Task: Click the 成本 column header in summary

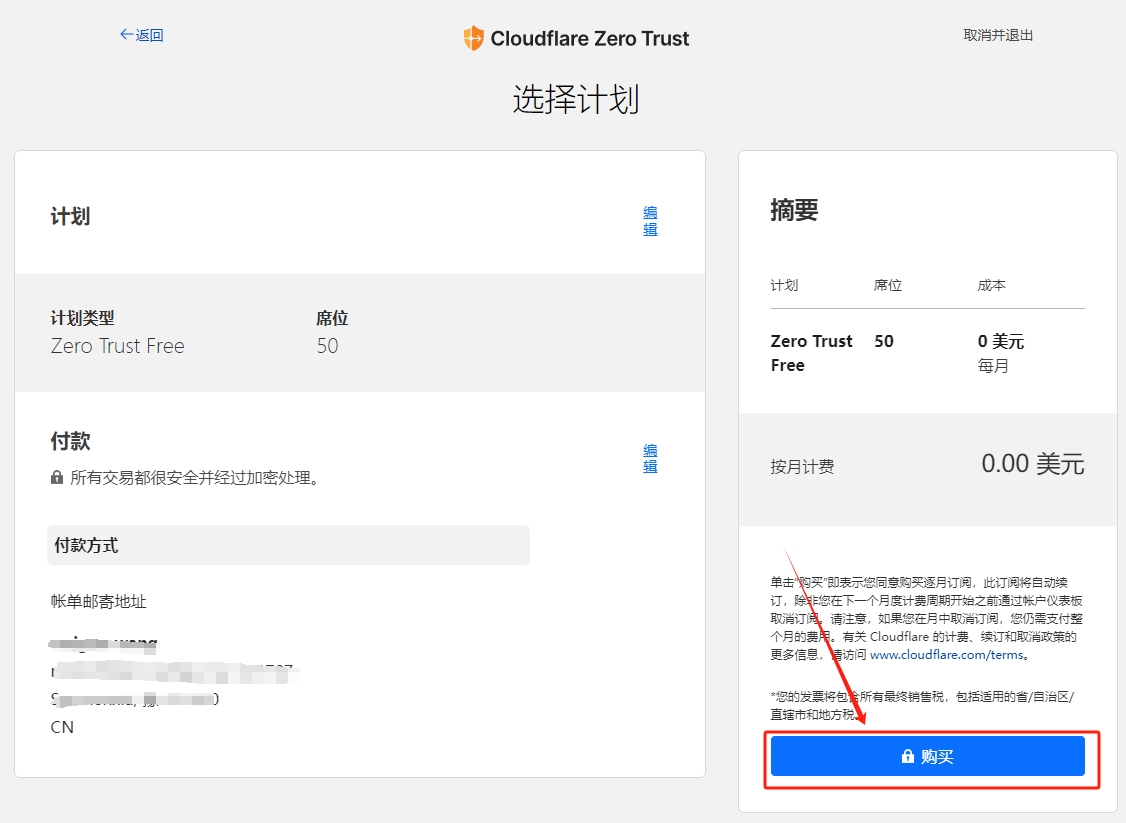Action: coord(991,285)
